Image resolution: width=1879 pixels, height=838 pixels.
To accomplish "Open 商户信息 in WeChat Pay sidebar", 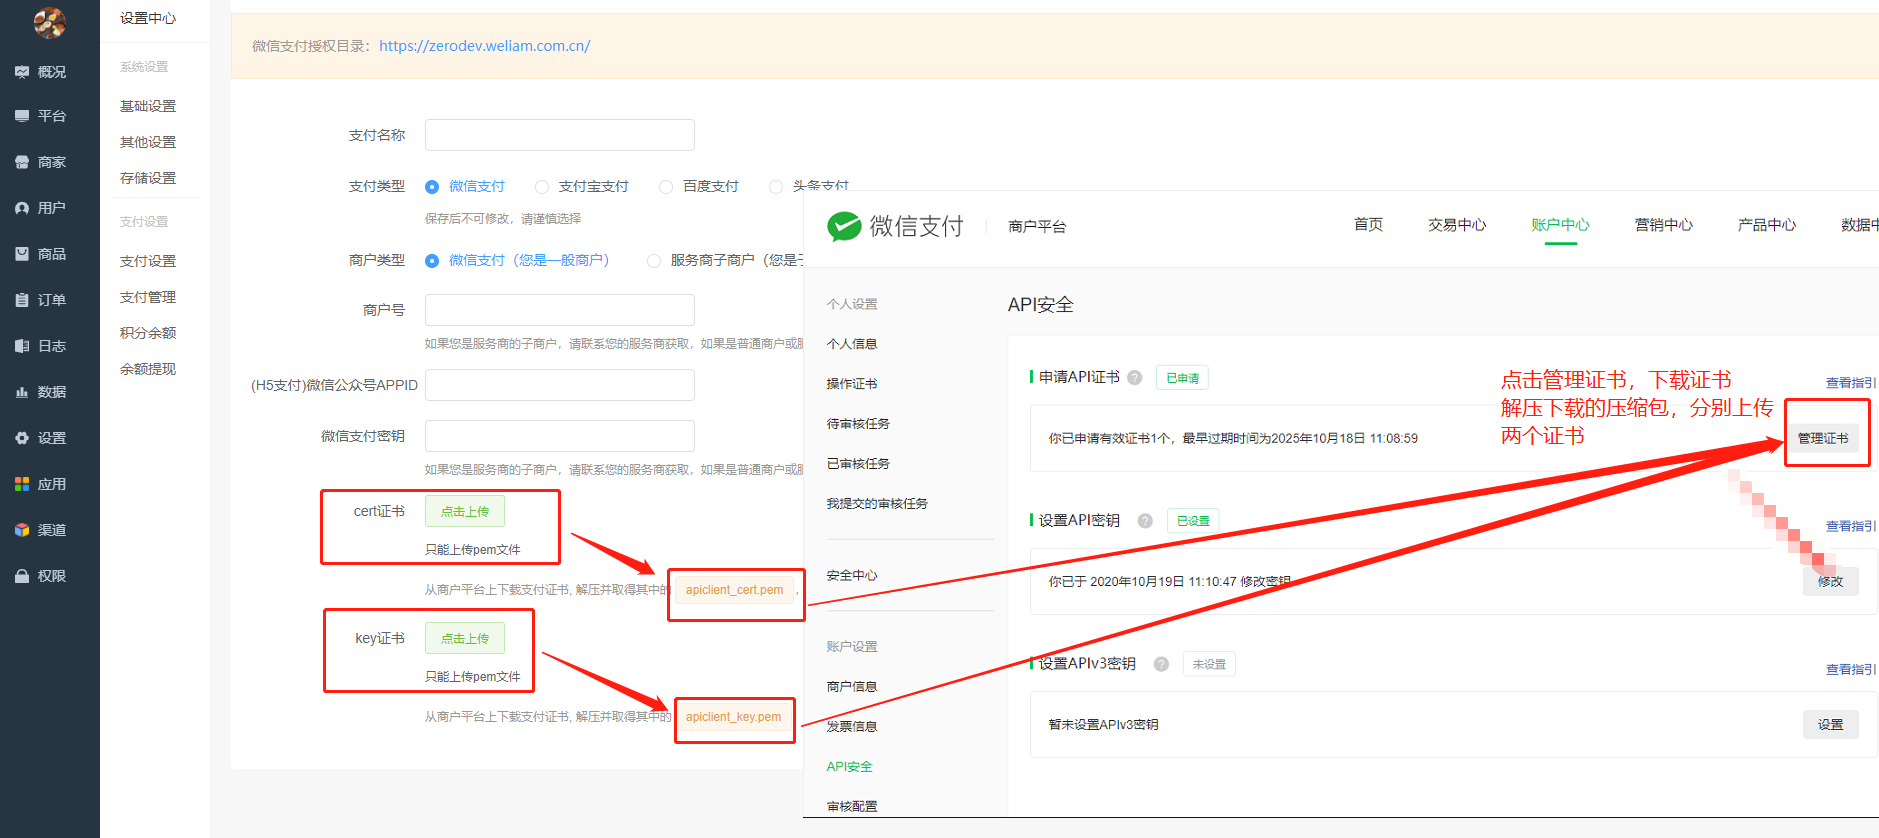I will tap(852, 687).
